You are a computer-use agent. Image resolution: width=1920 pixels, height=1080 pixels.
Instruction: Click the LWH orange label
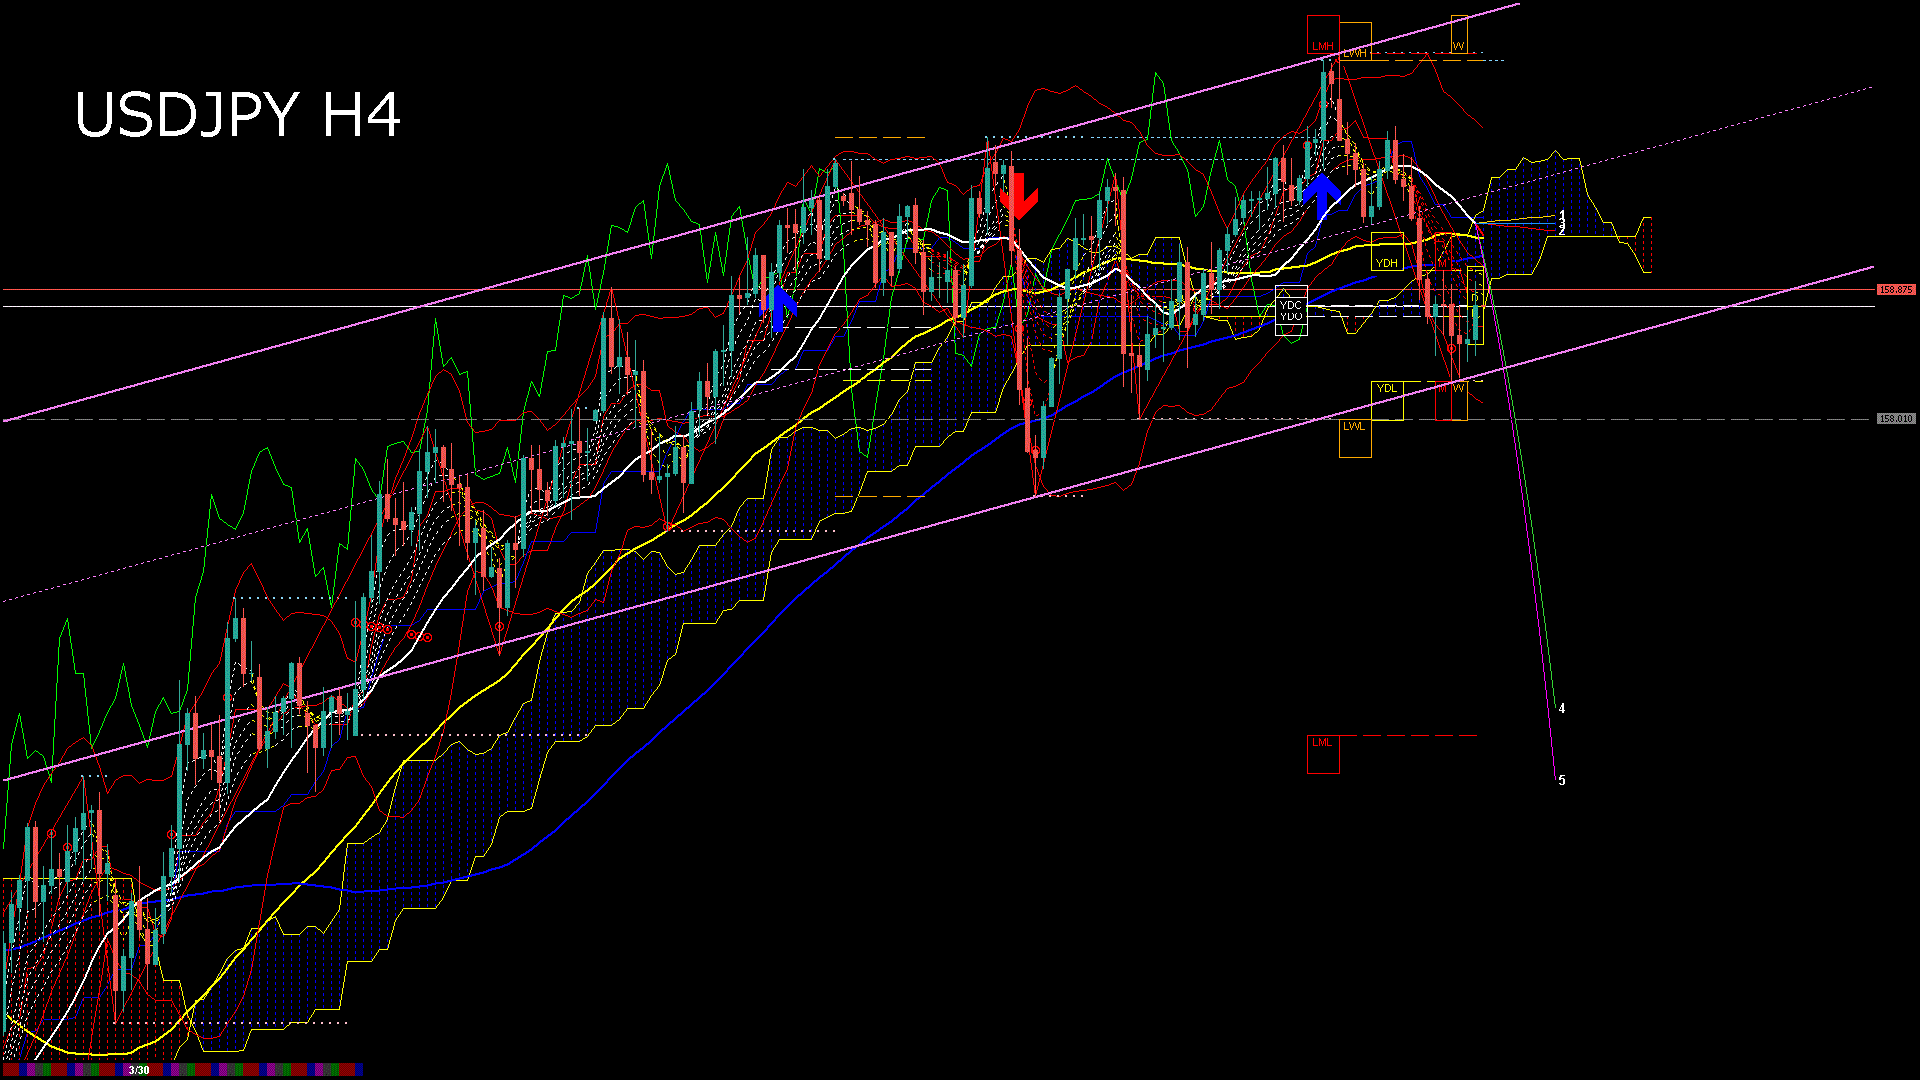point(1355,53)
